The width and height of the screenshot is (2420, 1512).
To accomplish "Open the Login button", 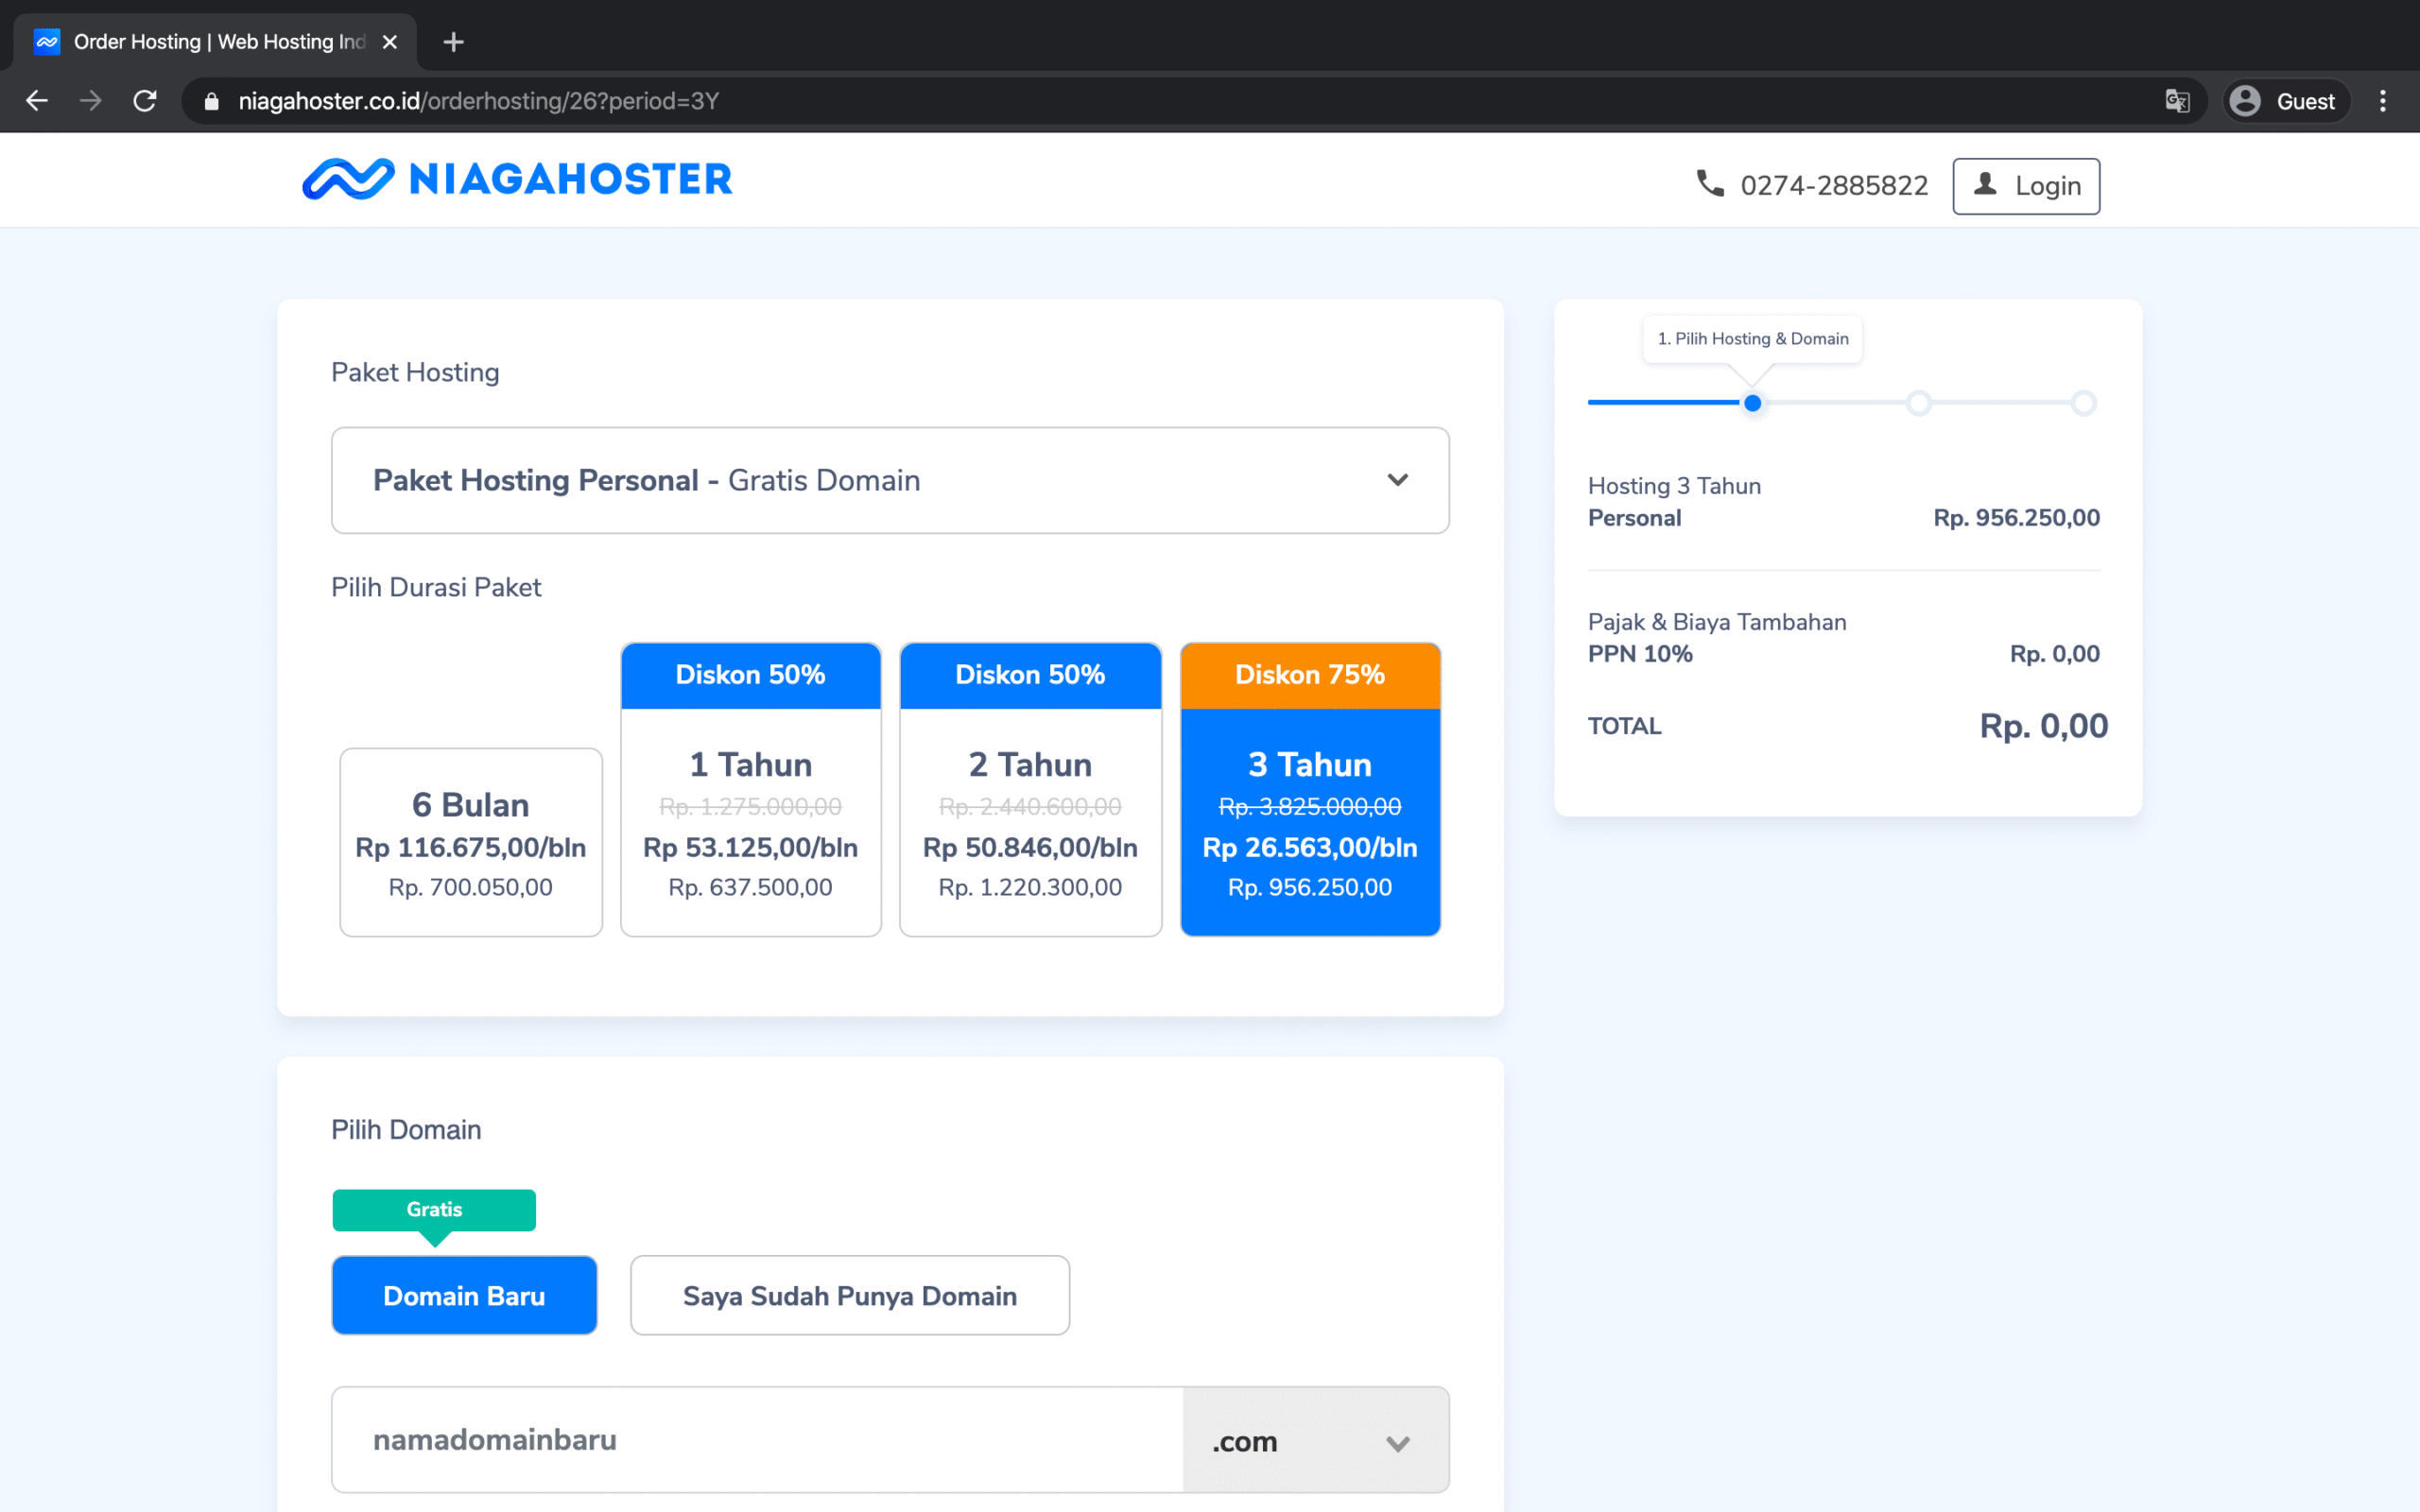I will tap(2026, 186).
